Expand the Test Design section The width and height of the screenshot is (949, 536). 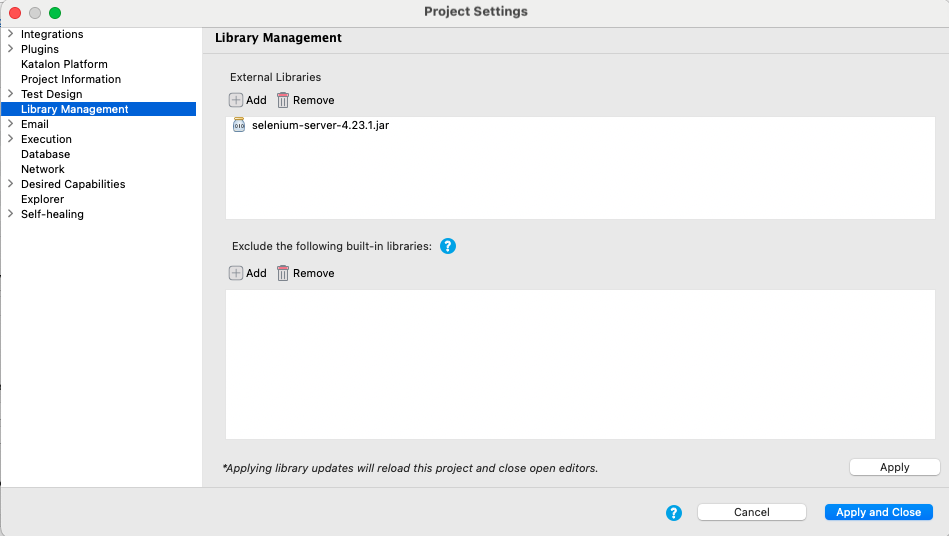point(10,94)
